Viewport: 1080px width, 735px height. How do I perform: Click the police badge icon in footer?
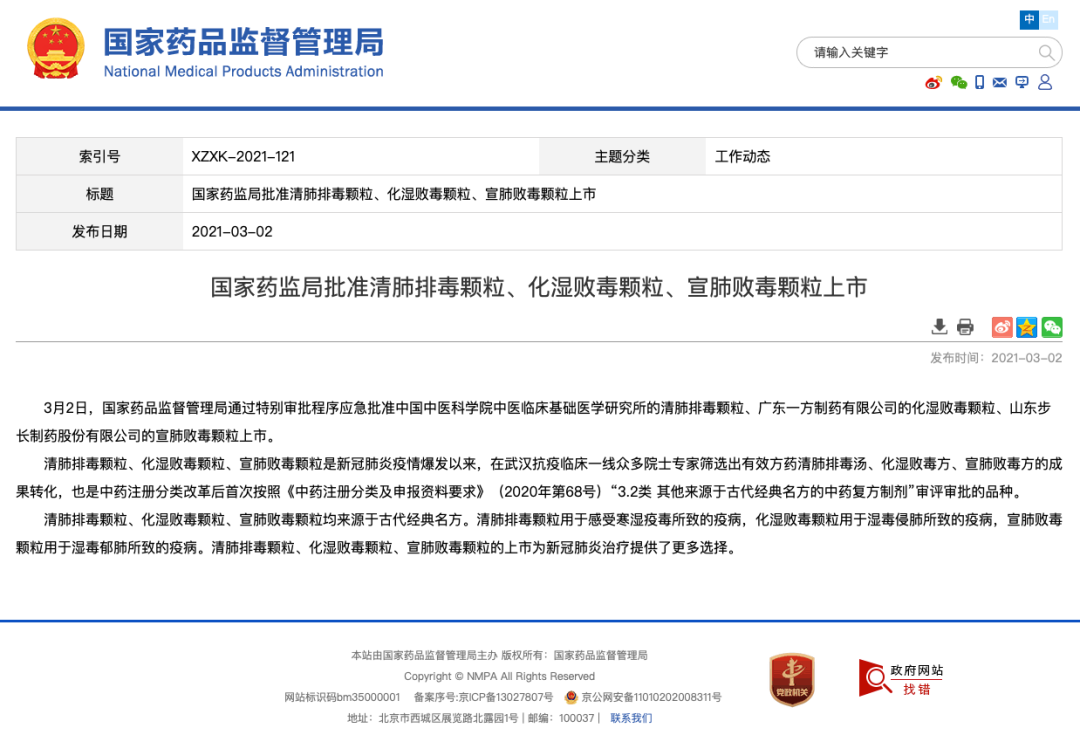coord(571,697)
